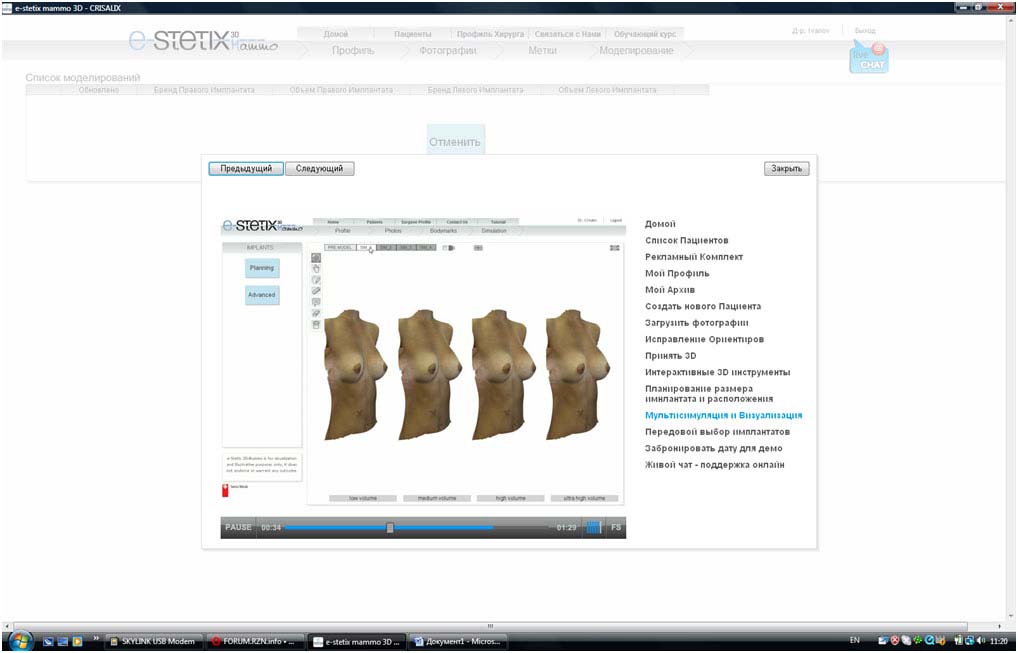Pause the tutorial video
The image size is (1018, 653).
click(x=238, y=527)
